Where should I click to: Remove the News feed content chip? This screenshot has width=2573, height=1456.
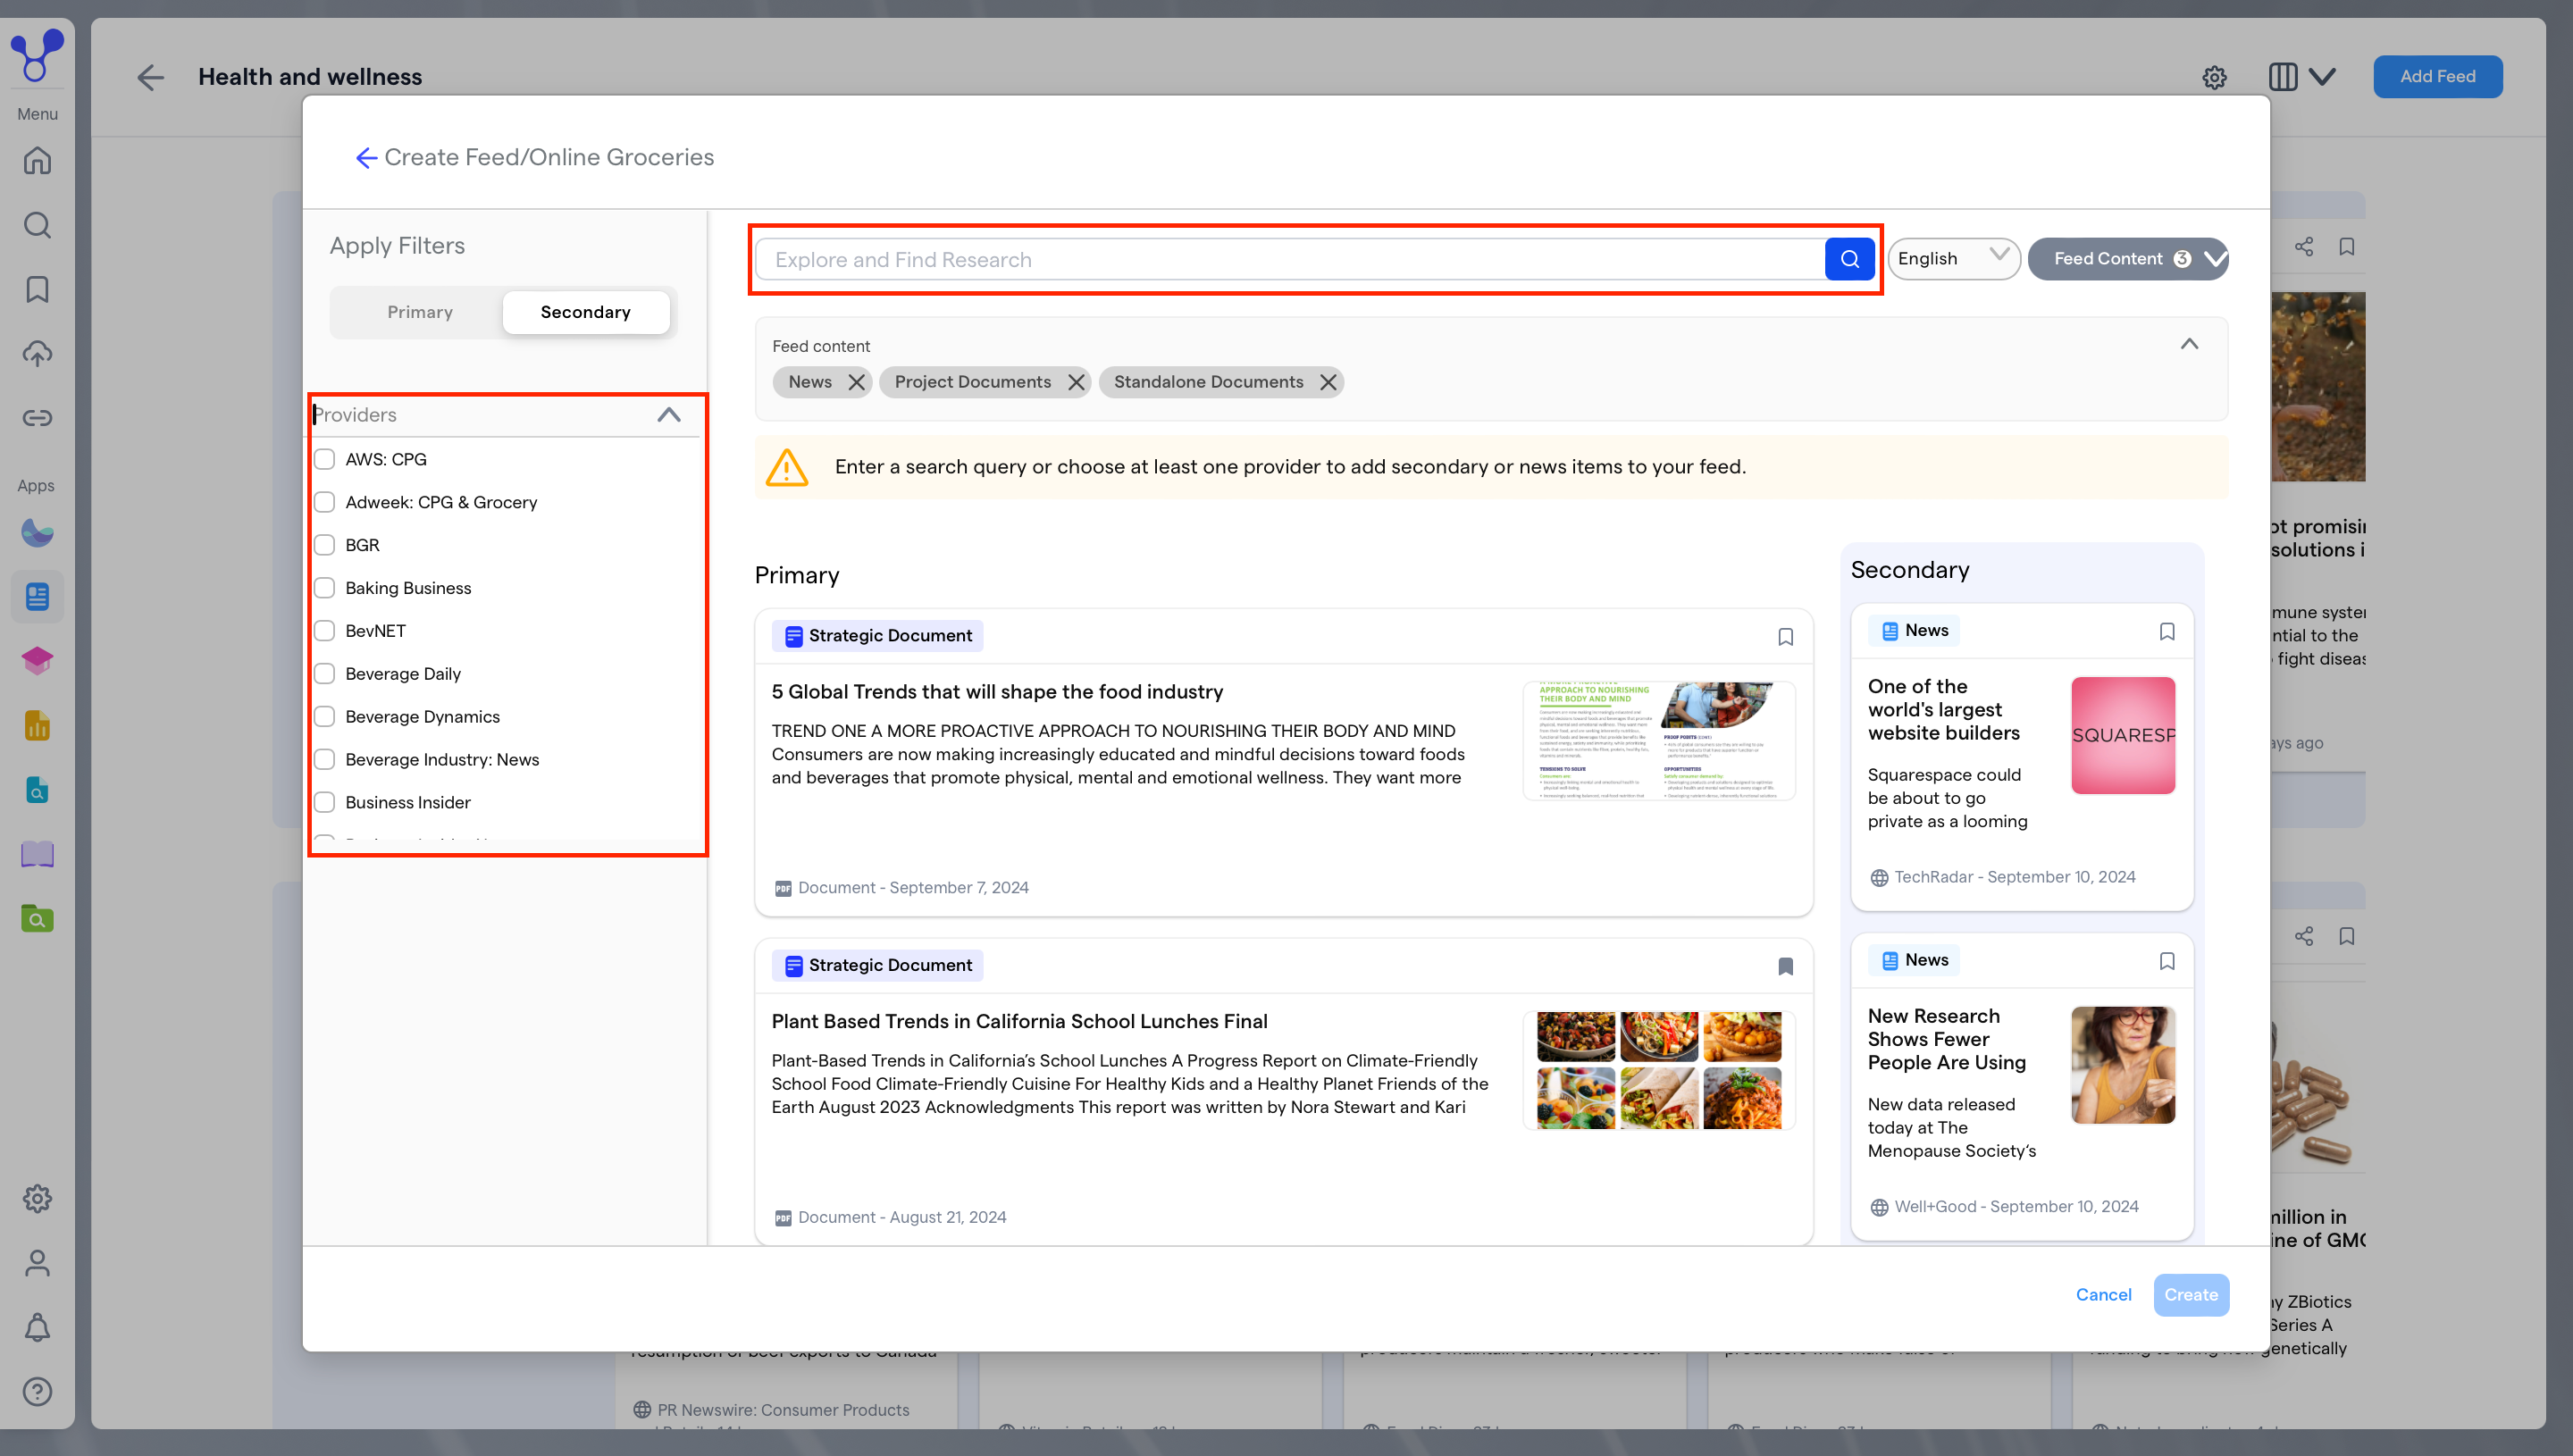pyautogui.click(x=856, y=382)
